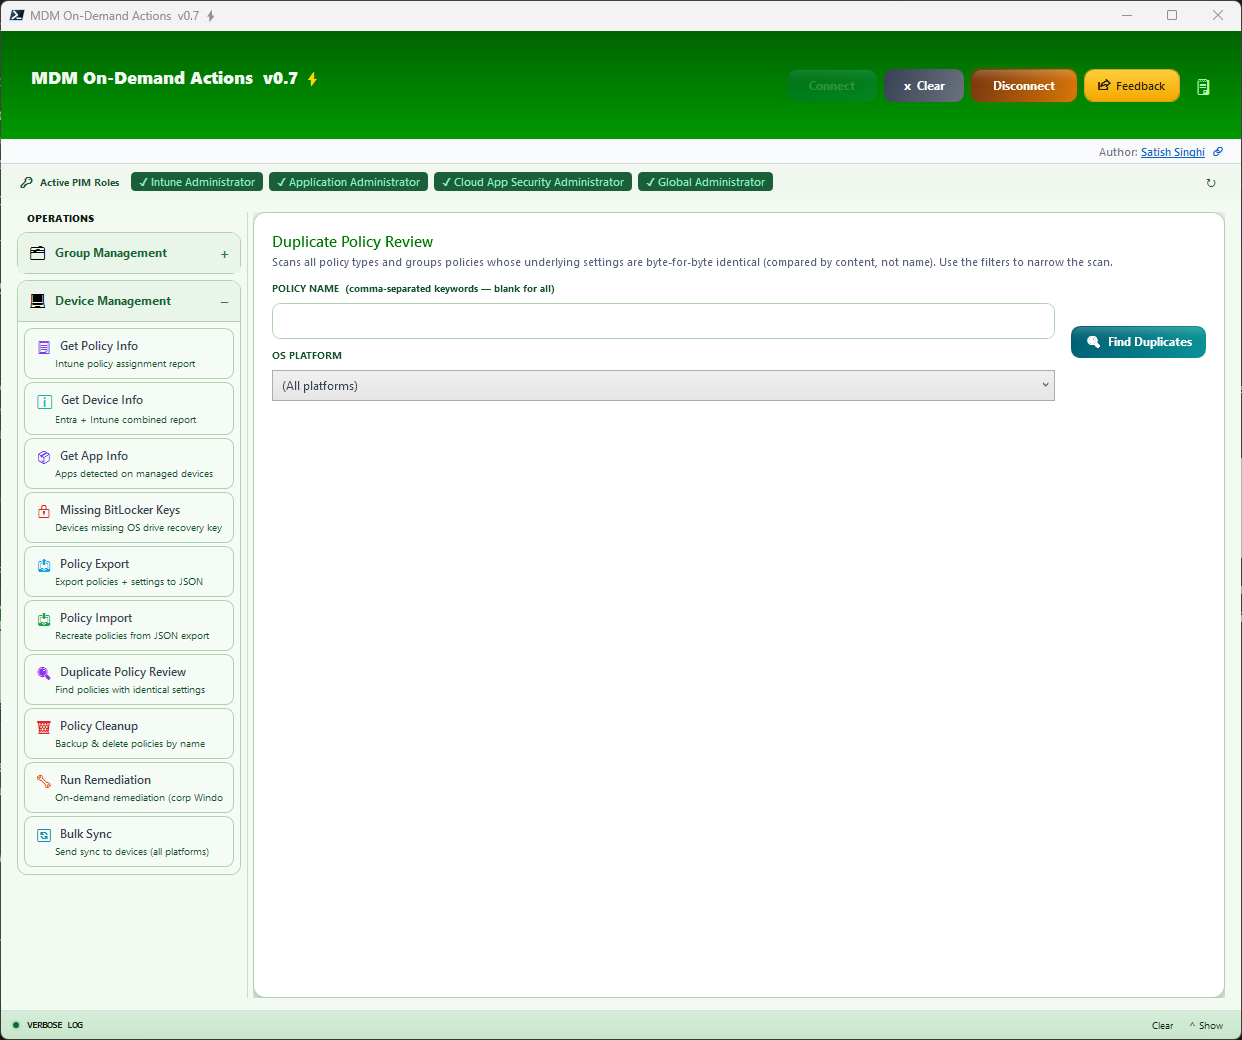Click the Disconnect button
This screenshot has height=1040, width=1242.
coord(1024,86)
